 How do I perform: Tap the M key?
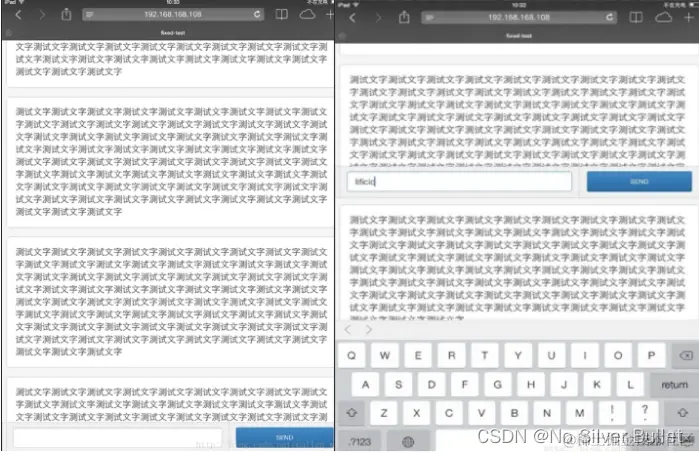pyautogui.click(x=580, y=413)
